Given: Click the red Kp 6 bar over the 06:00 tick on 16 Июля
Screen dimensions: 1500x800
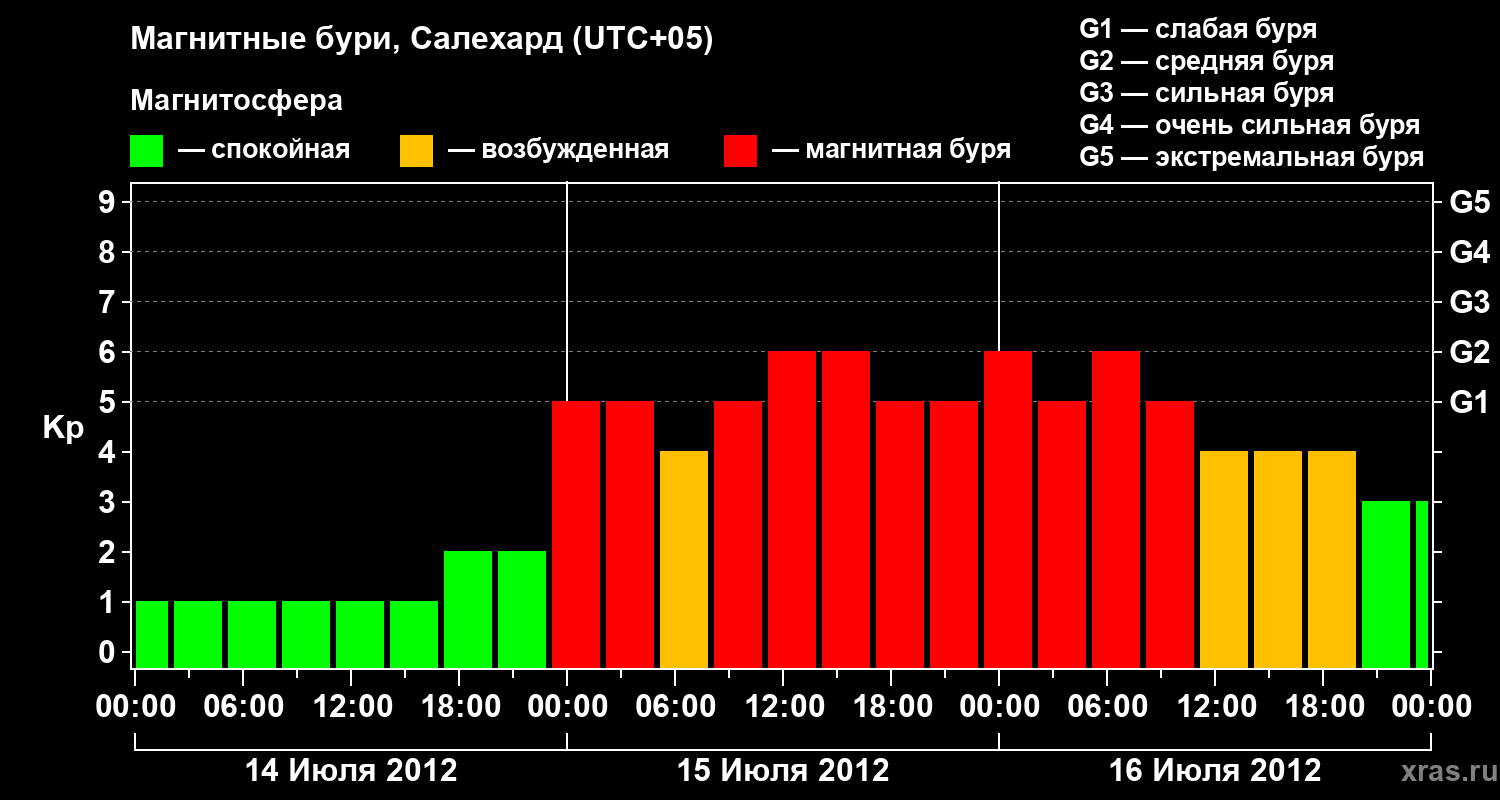Looking at the screenshot, I should tap(1116, 509).
